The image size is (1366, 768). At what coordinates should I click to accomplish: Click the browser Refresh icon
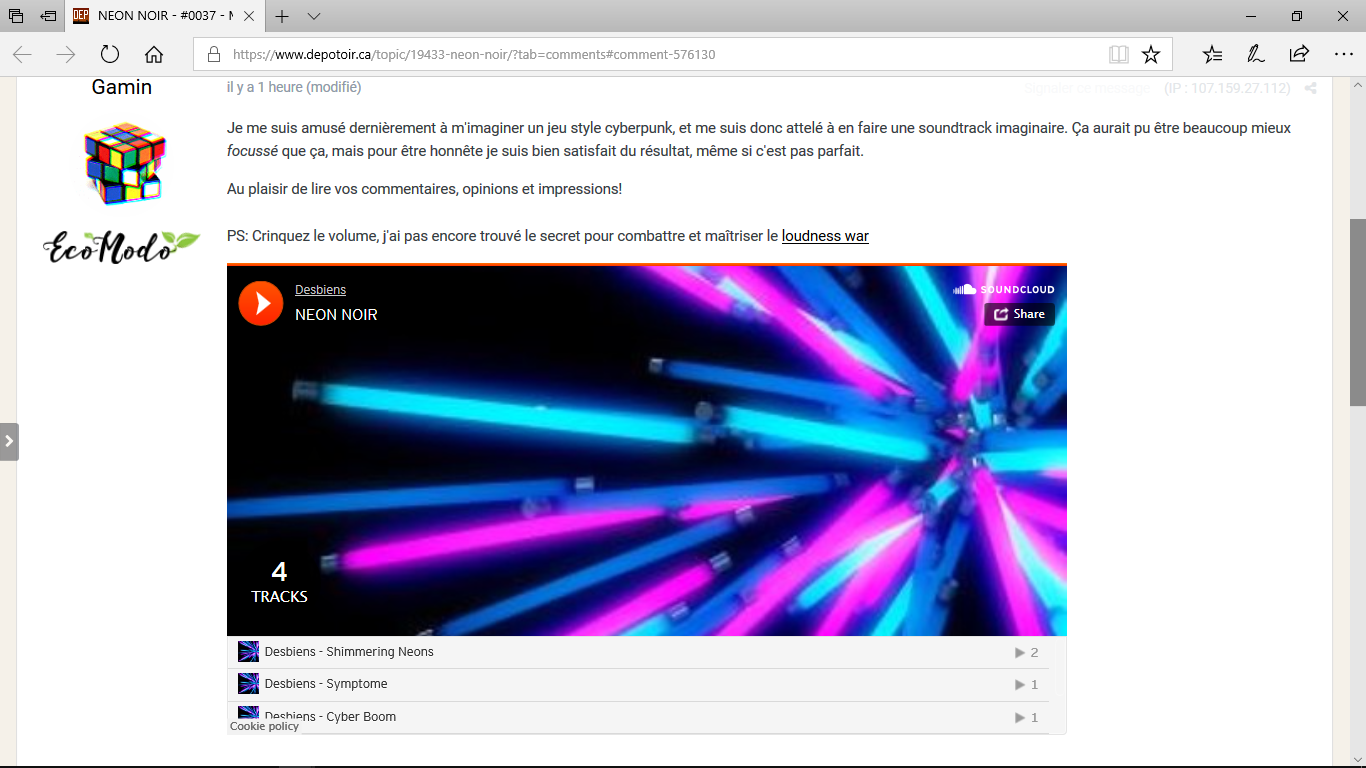(110, 54)
